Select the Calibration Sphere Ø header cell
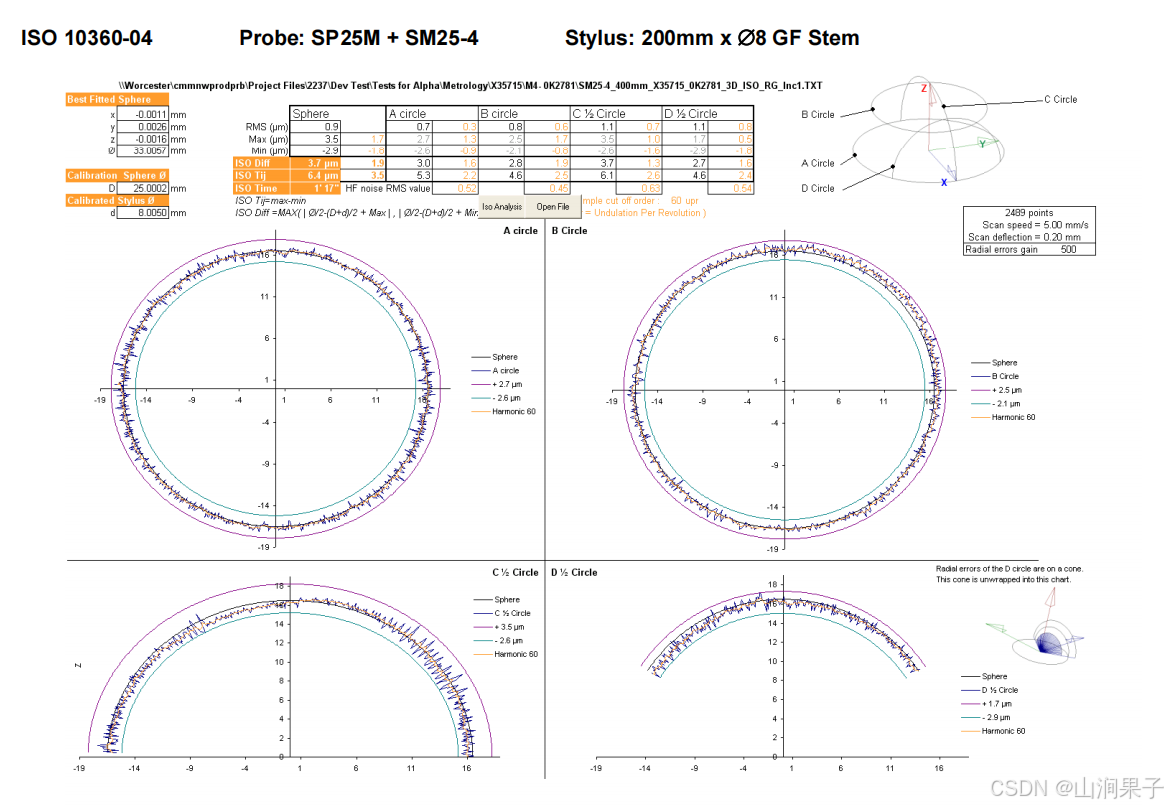The width and height of the screenshot is (1168, 808). pyautogui.click(x=117, y=176)
